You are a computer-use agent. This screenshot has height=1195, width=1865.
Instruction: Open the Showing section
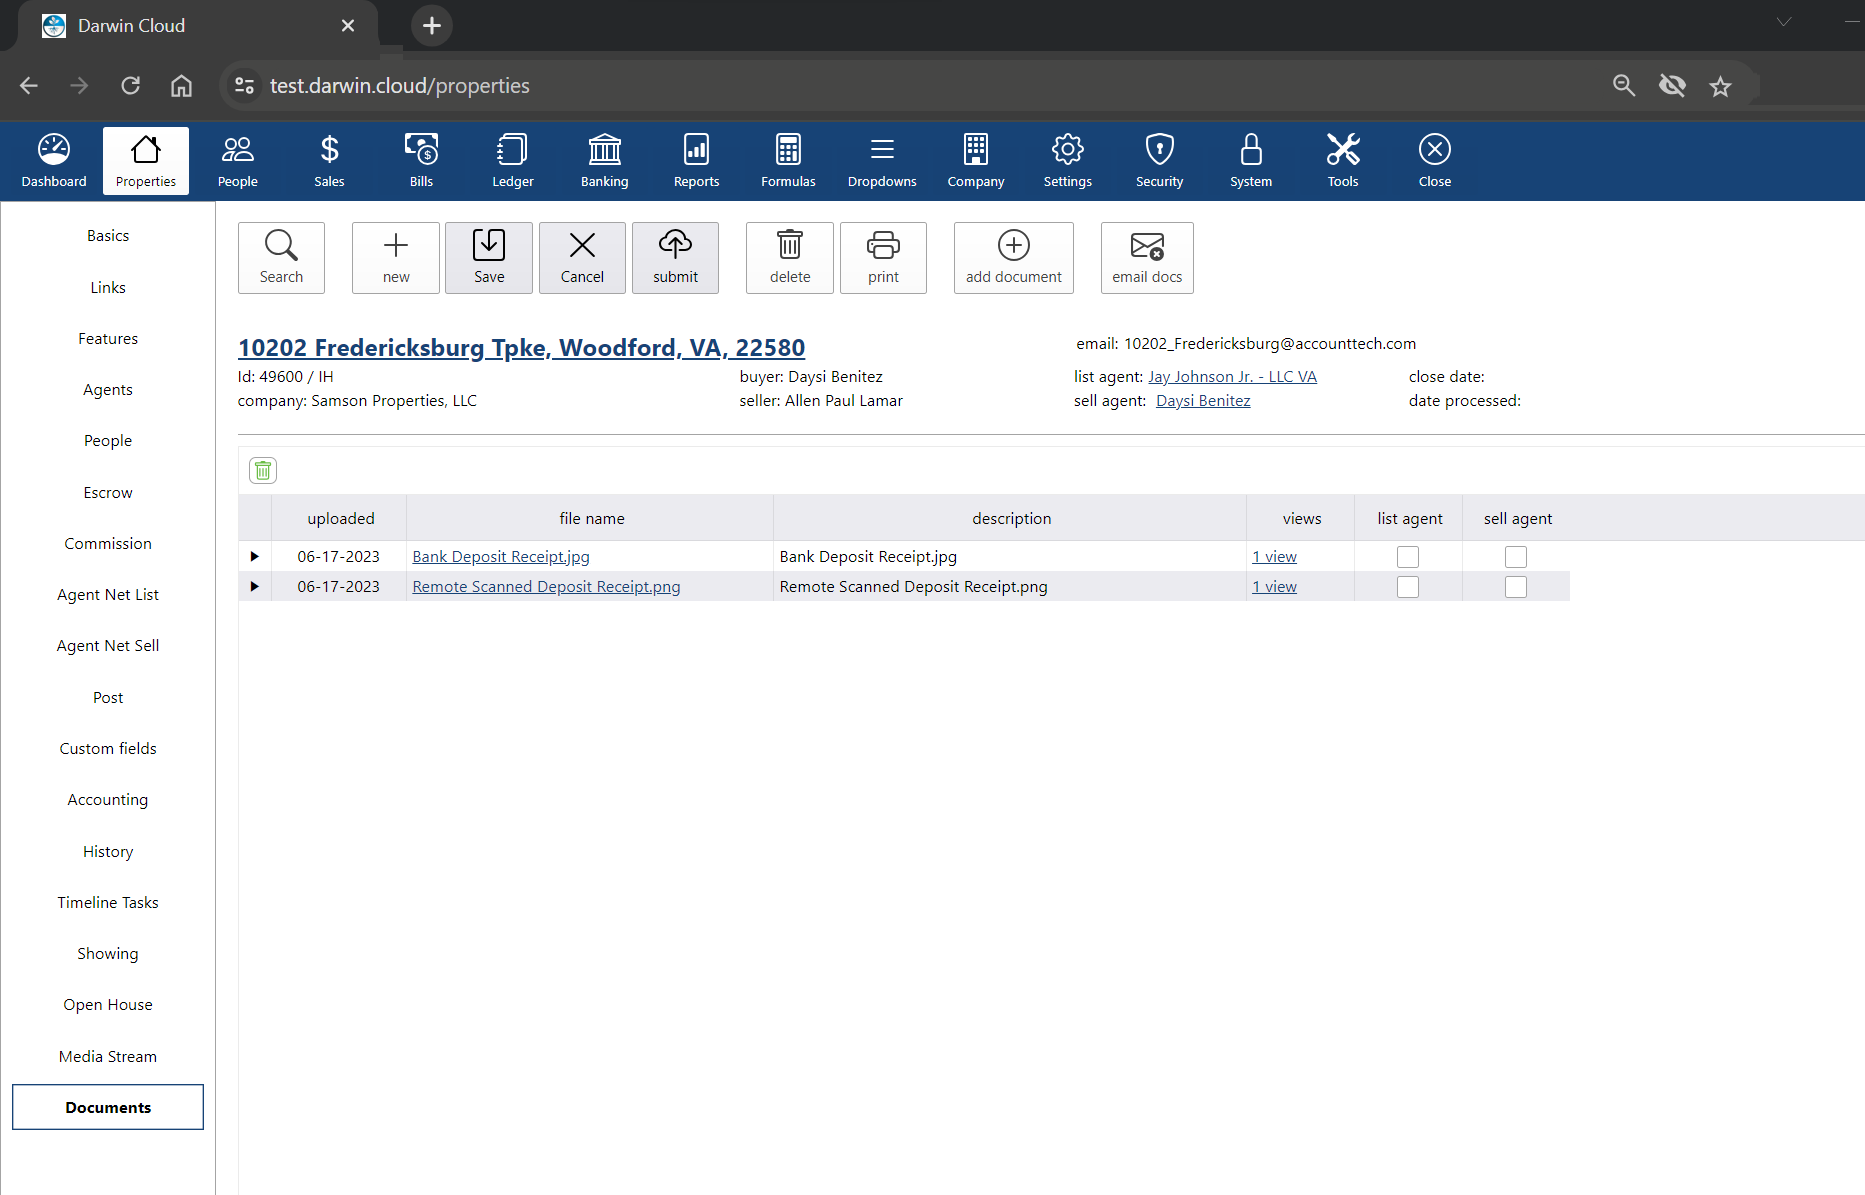coord(108,954)
